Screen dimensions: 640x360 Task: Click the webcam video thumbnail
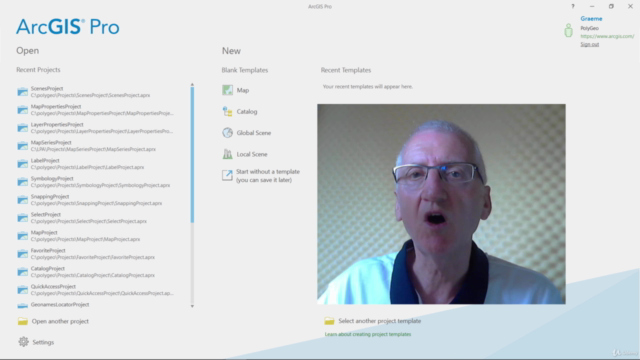click(441, 204)
